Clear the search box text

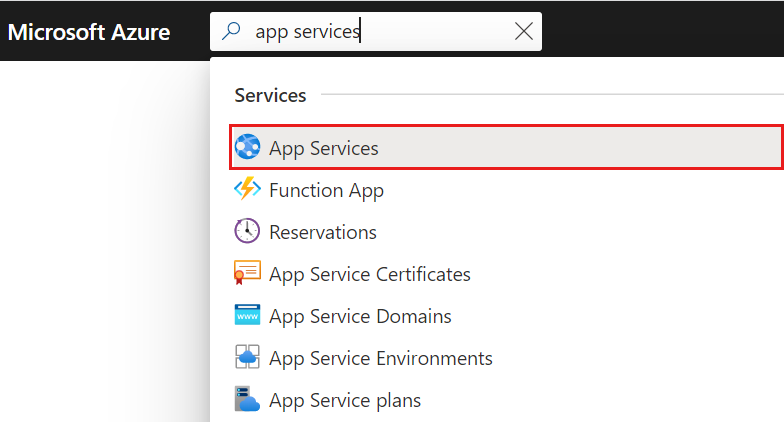point(523,31)
